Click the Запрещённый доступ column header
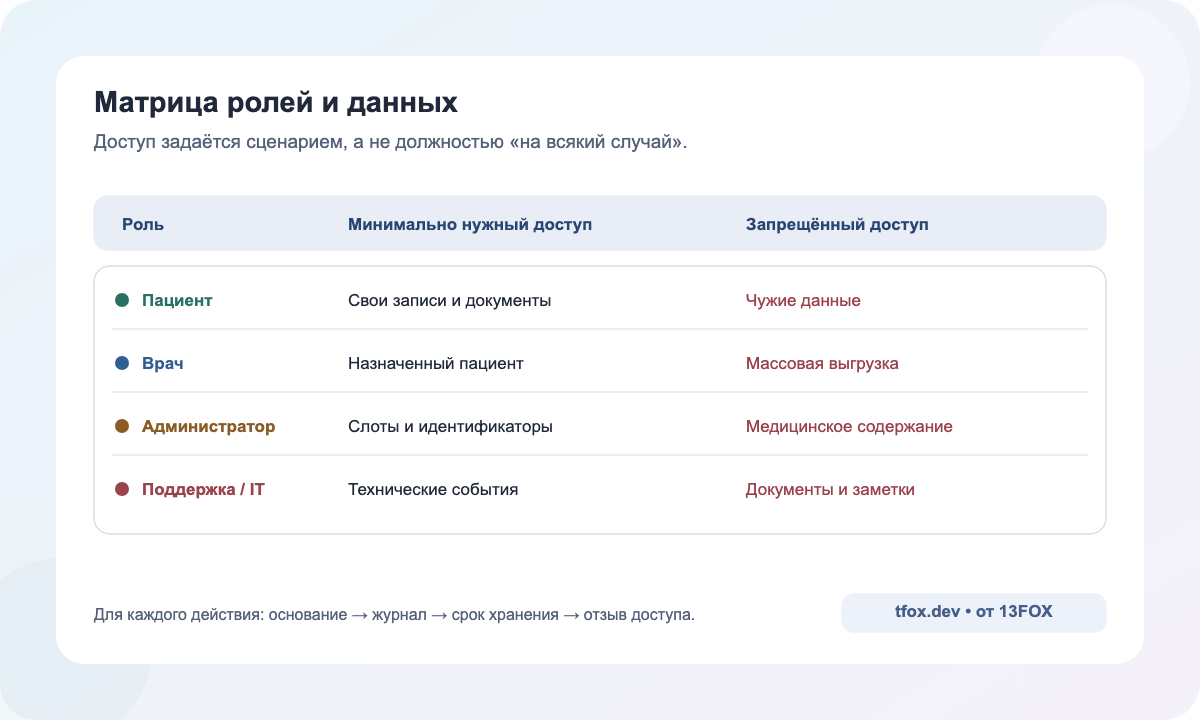Viewport: 1200px width, 720px height. 837,224
